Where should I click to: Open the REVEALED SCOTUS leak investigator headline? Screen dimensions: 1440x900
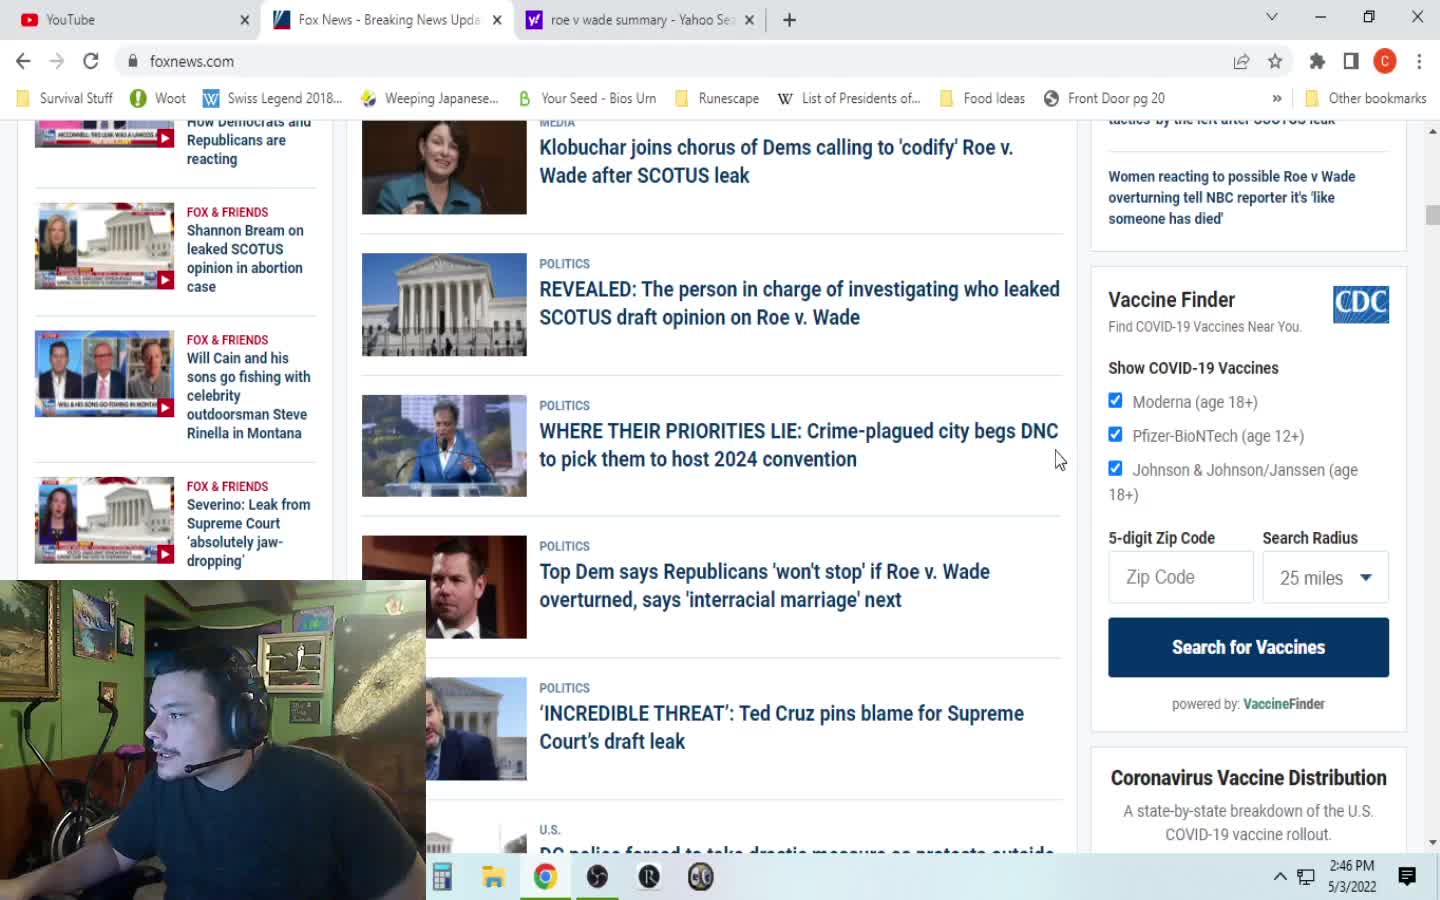point(799,303)
